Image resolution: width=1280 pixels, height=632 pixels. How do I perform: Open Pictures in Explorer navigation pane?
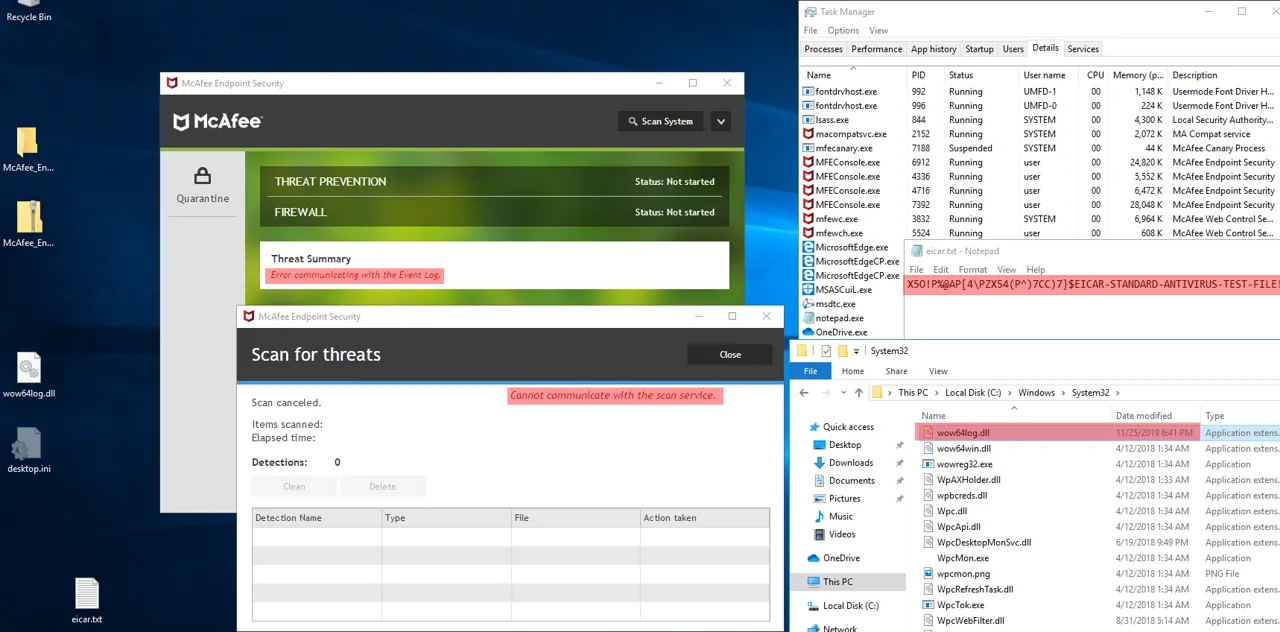(x=844, y=499)
